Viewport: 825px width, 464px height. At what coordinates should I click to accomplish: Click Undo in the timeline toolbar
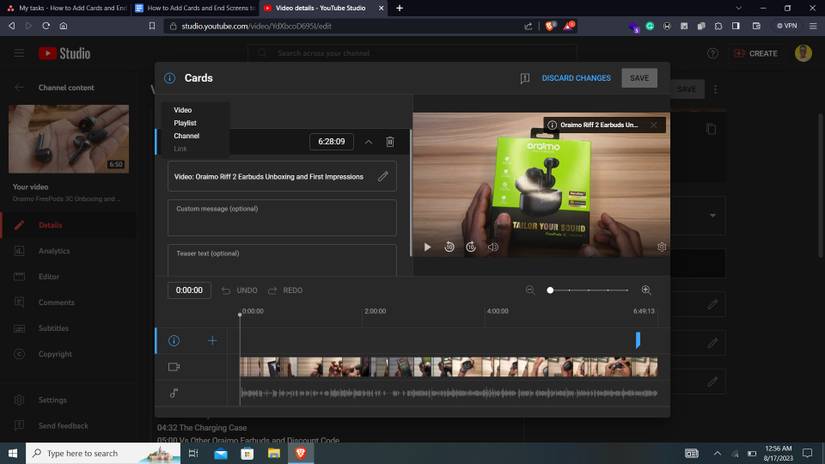point(240,290)
